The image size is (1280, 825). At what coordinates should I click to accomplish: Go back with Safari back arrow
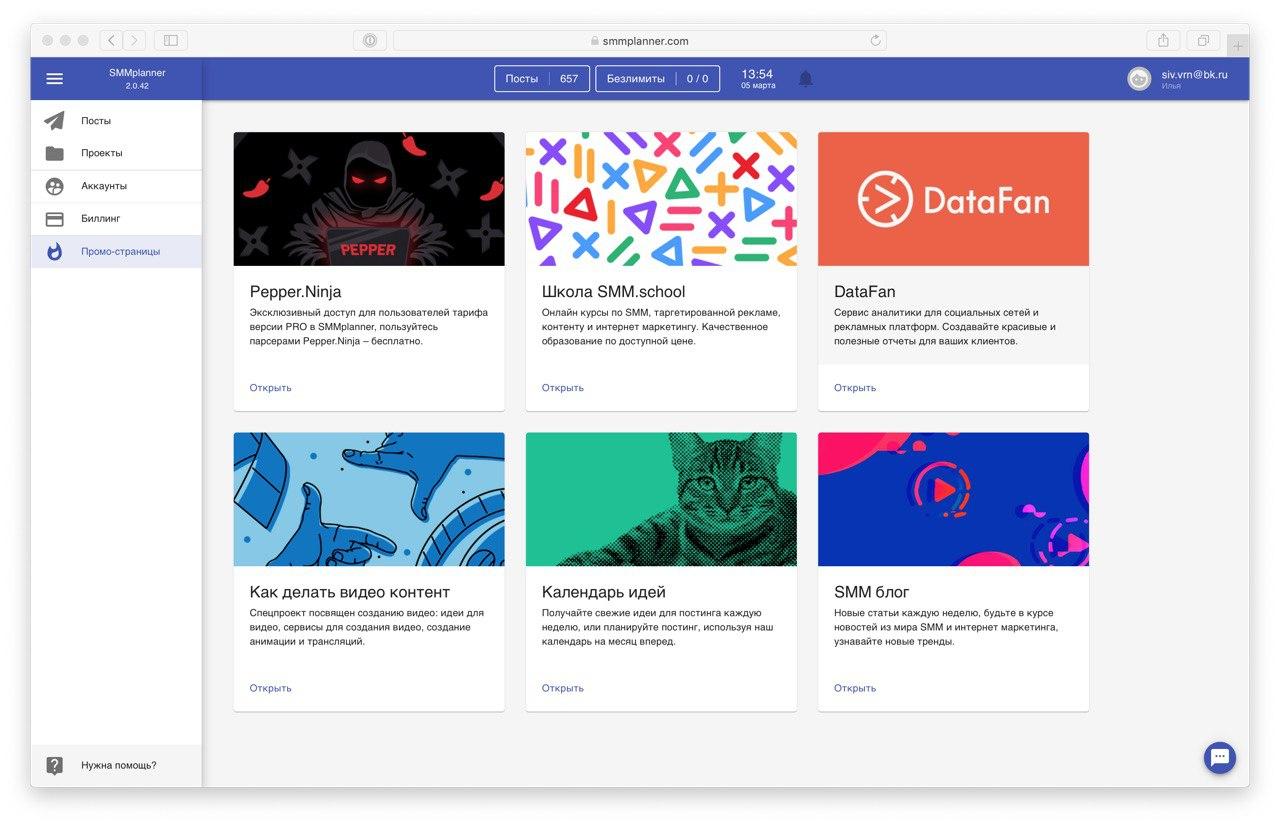click(111, 41)
